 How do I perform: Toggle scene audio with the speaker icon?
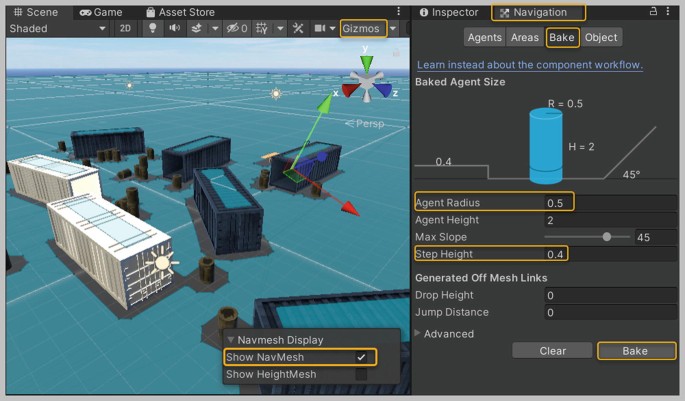click(175, 29)
